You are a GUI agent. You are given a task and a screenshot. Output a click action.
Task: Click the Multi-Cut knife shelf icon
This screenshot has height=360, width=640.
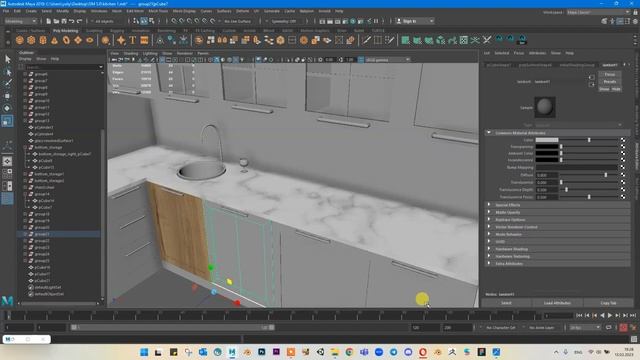[x=367, y=40]
